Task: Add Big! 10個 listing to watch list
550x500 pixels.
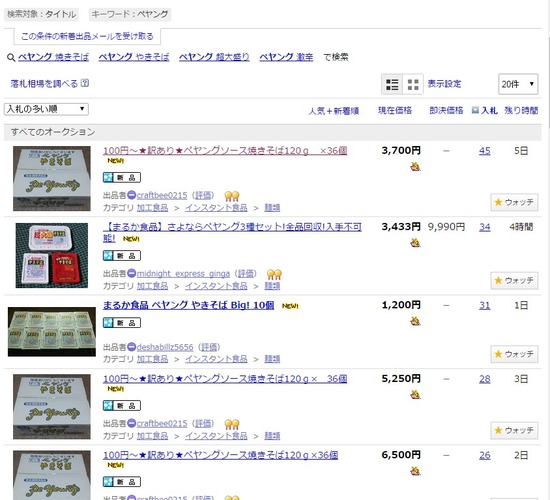Action: [514, 354]
